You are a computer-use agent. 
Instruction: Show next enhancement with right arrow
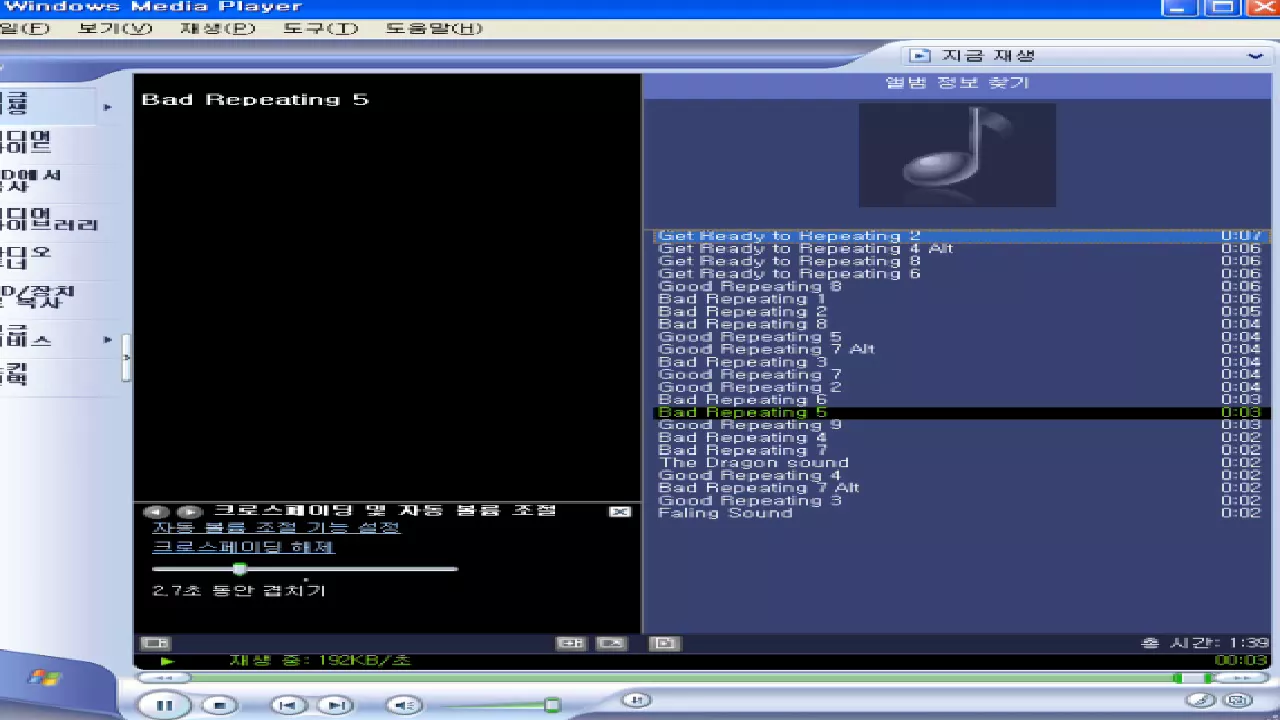click(188, 512)
